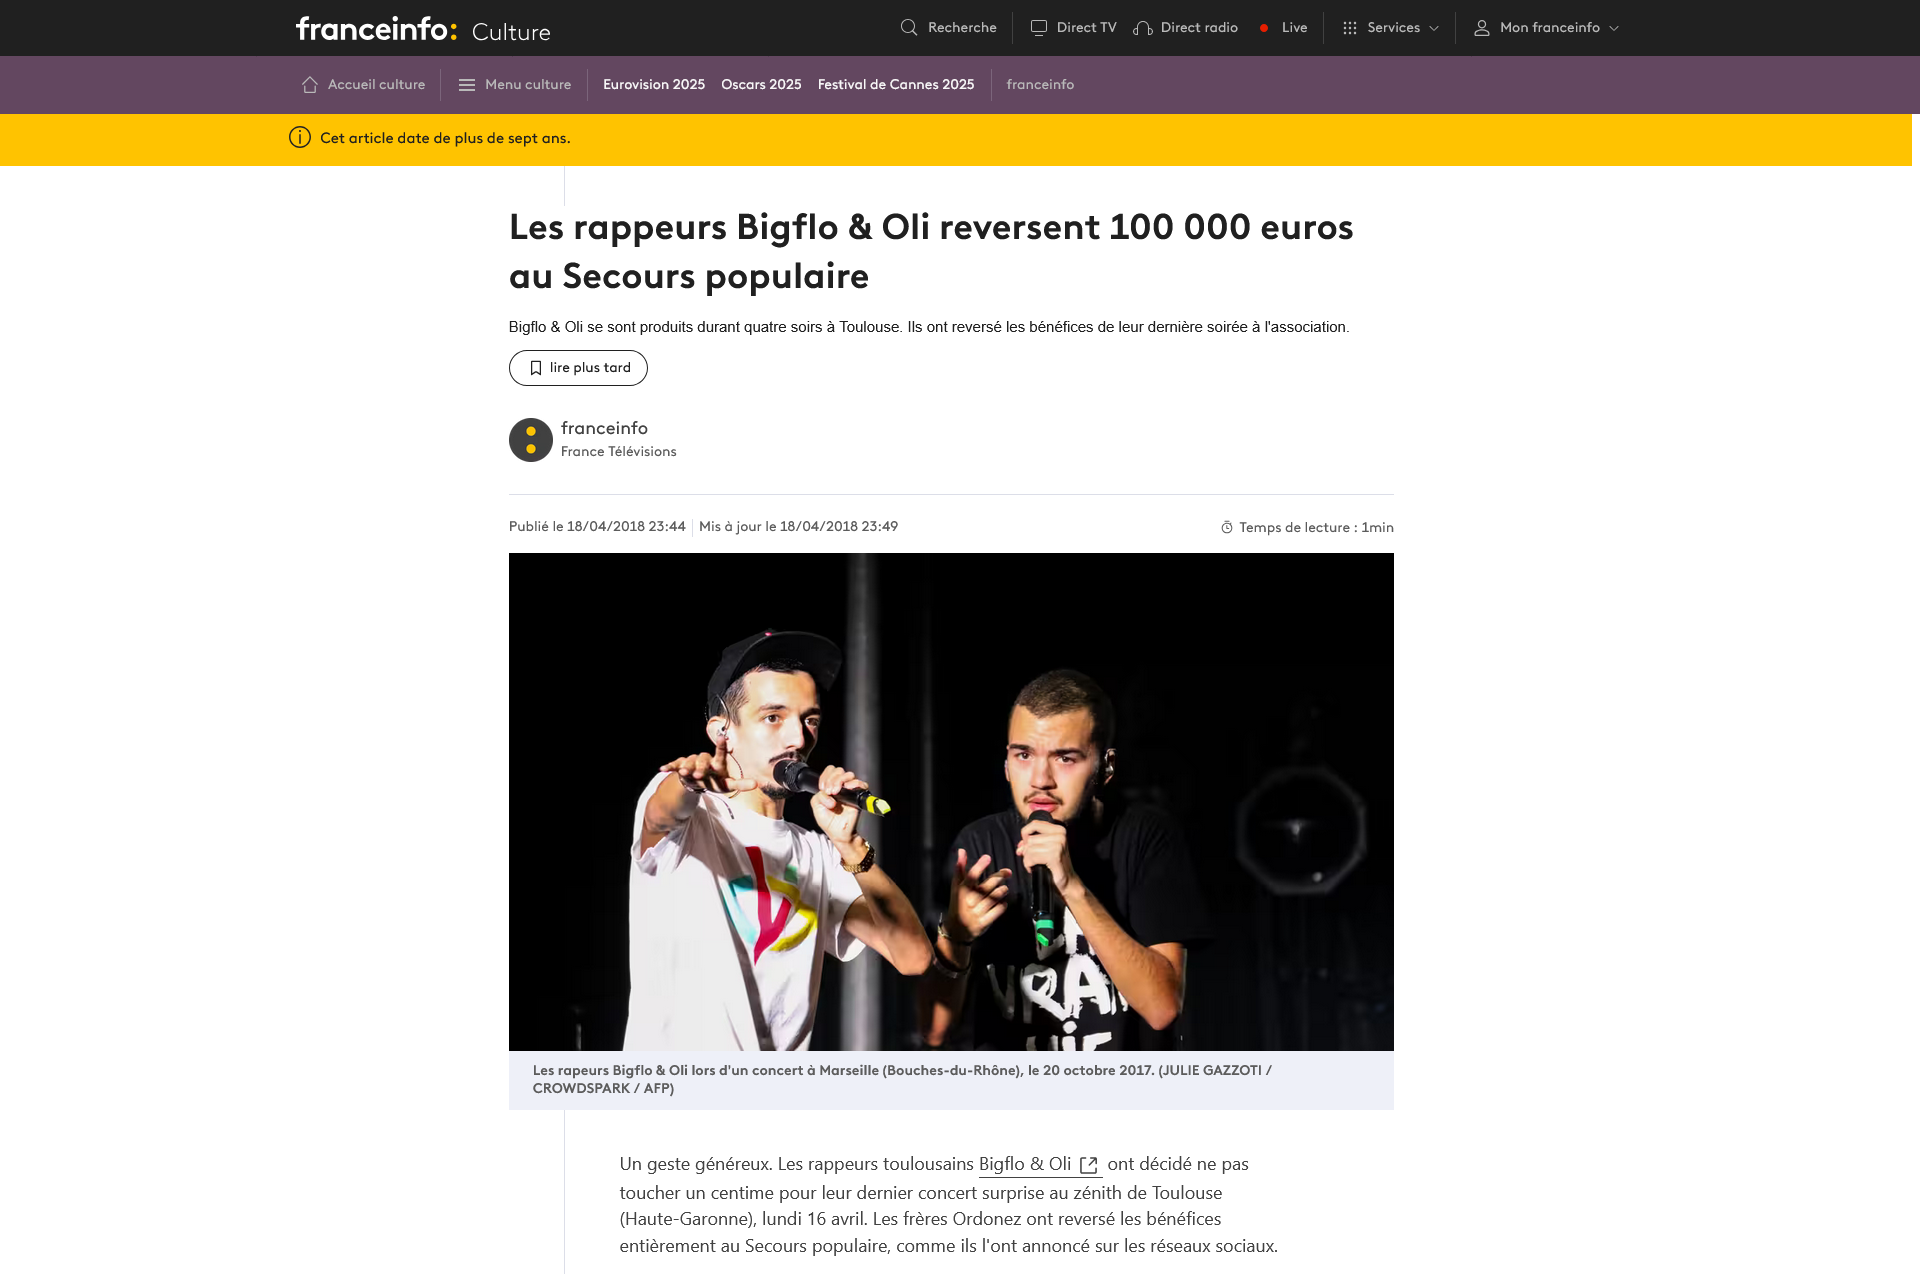Click the Mon franceinfo user icon
This screenshot has height=1274, width=1920.
[1482, 28]
